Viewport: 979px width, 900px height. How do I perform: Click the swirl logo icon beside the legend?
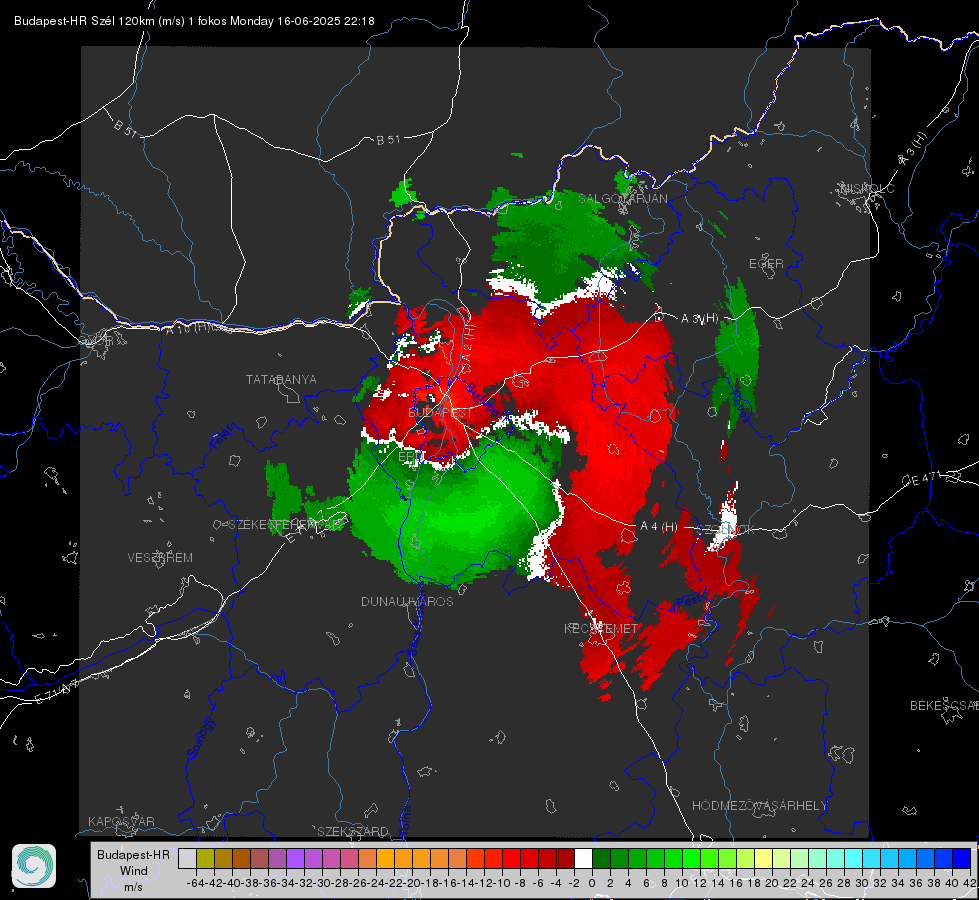tap(34, 866)
